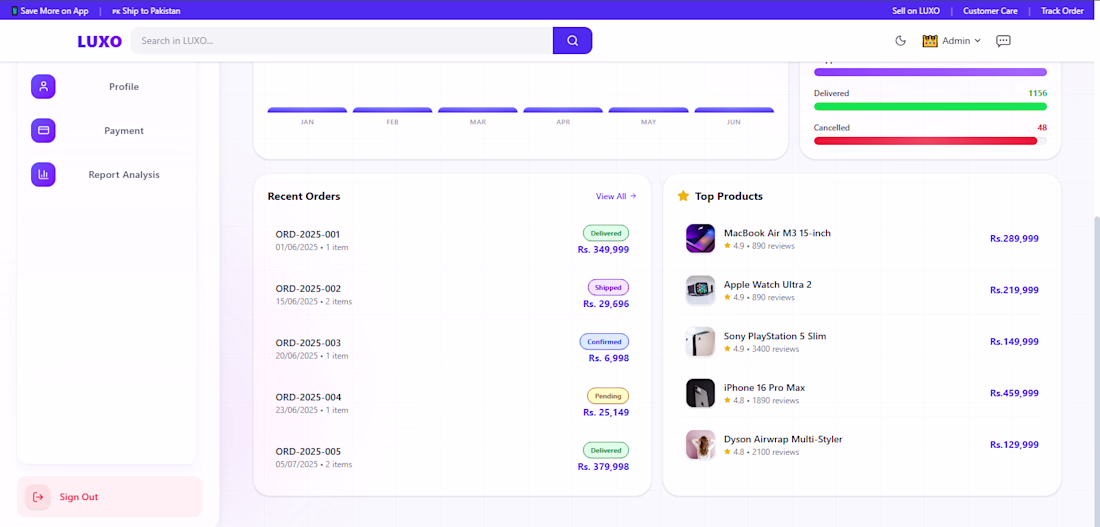Click Save More on App link

click(x=55, y=11)
